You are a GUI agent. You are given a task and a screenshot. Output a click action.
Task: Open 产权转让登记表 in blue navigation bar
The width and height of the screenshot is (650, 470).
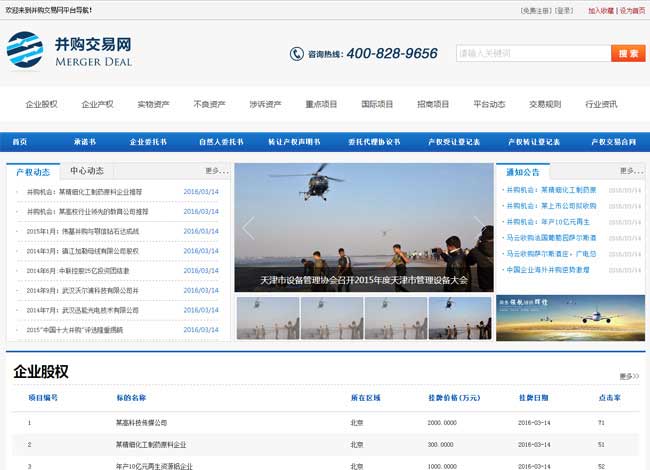[534, 142]
